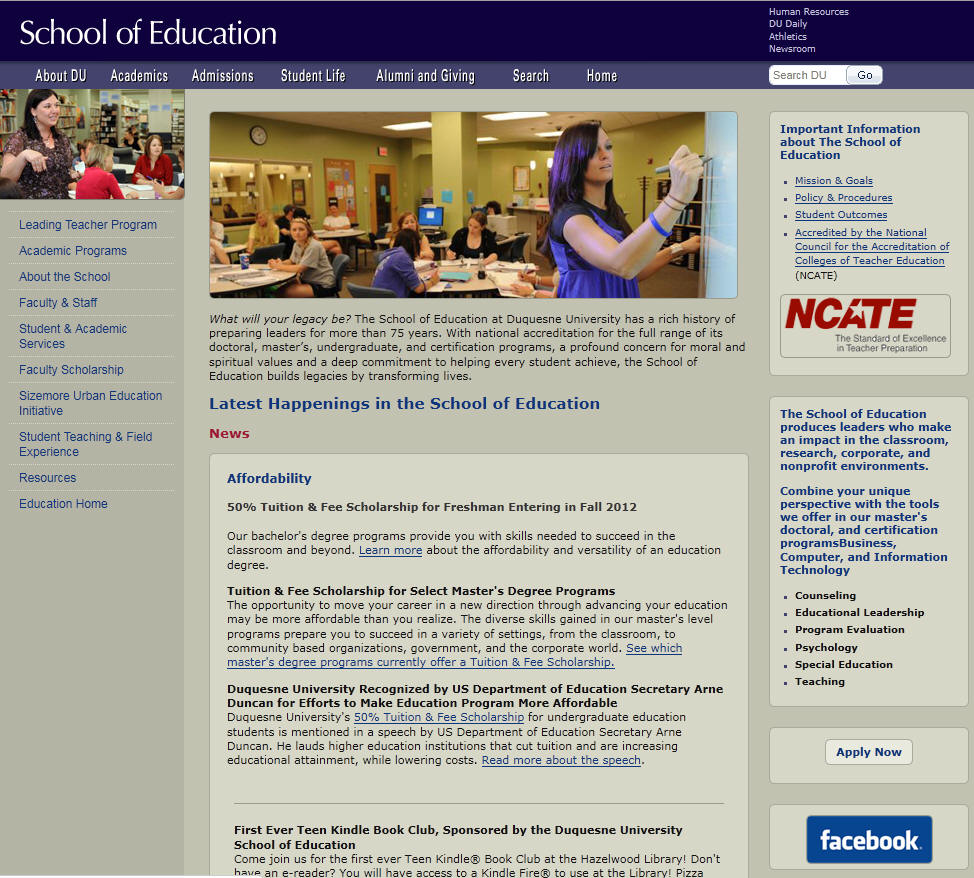The image size is (974, 878).
Task: Click the red News heading
Action: (229, 434)
